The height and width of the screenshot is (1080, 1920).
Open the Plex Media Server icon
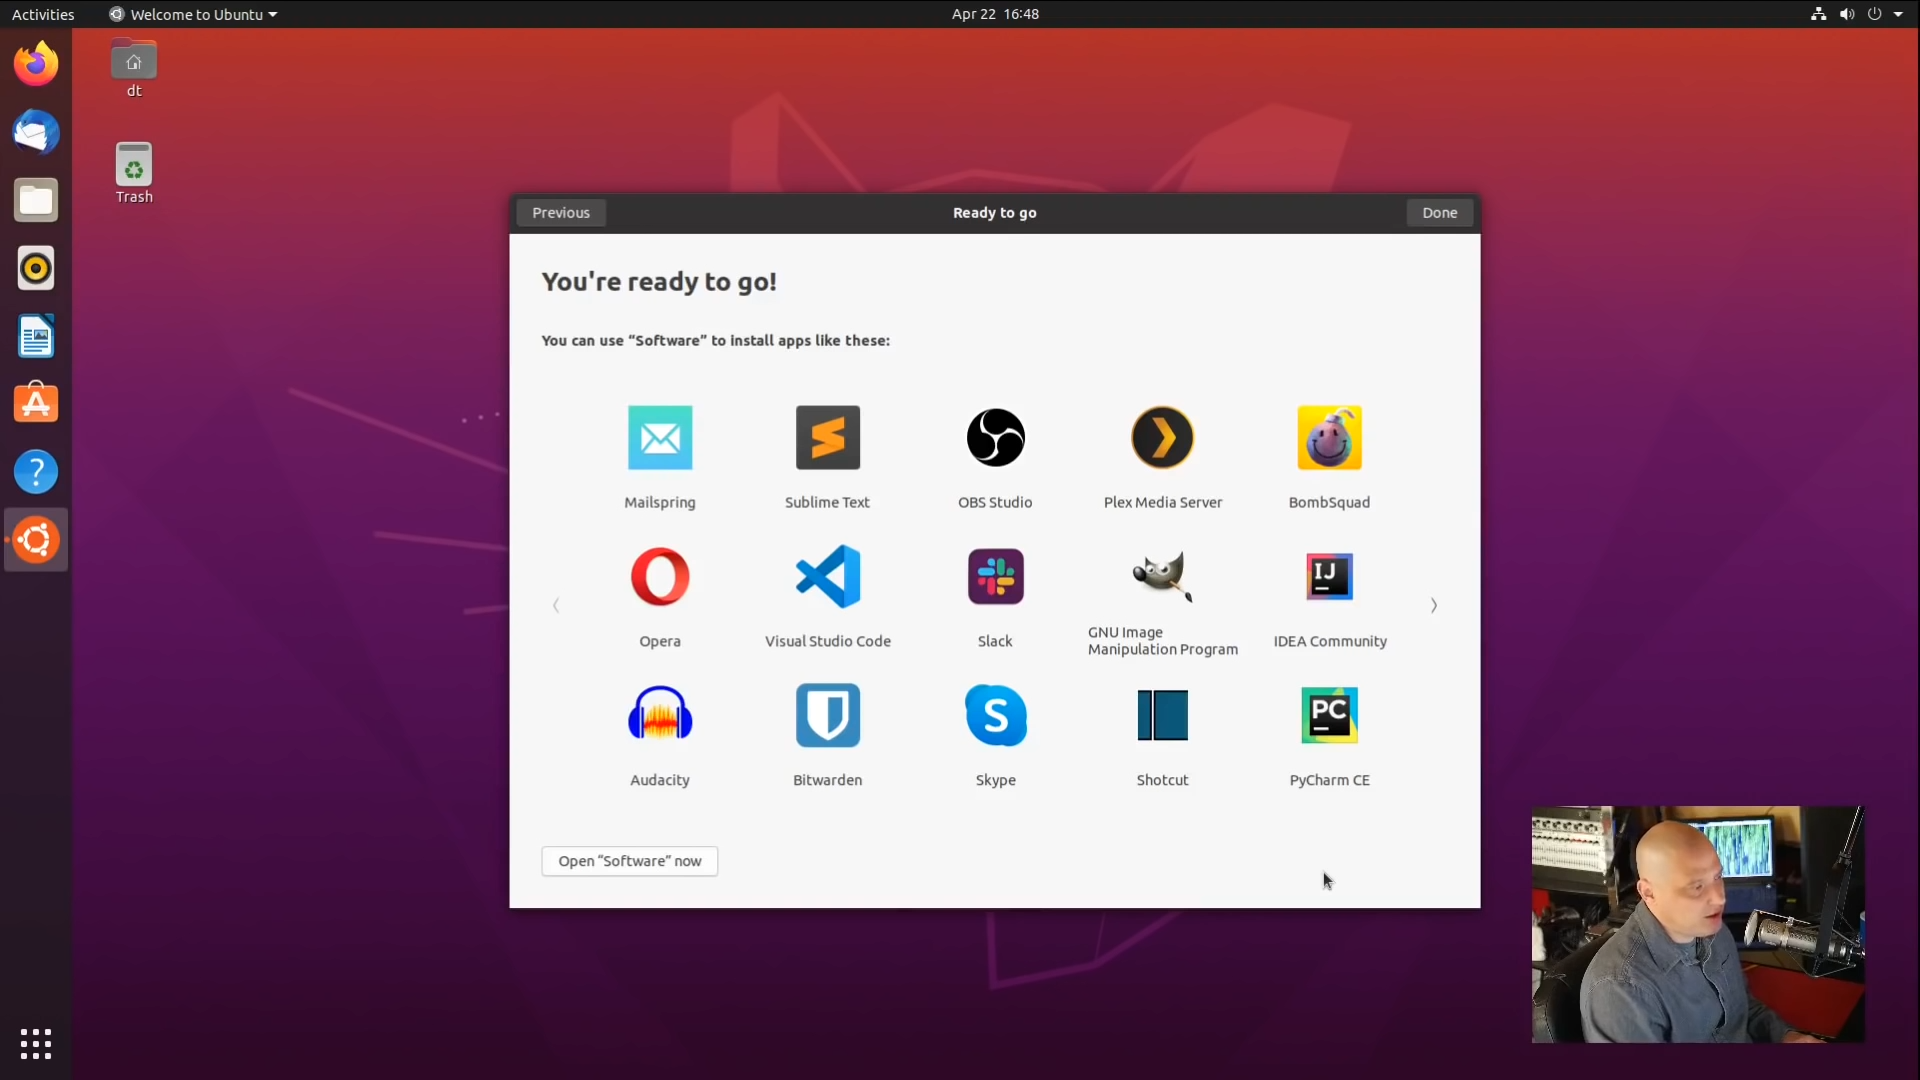[x=1163, y=437]
